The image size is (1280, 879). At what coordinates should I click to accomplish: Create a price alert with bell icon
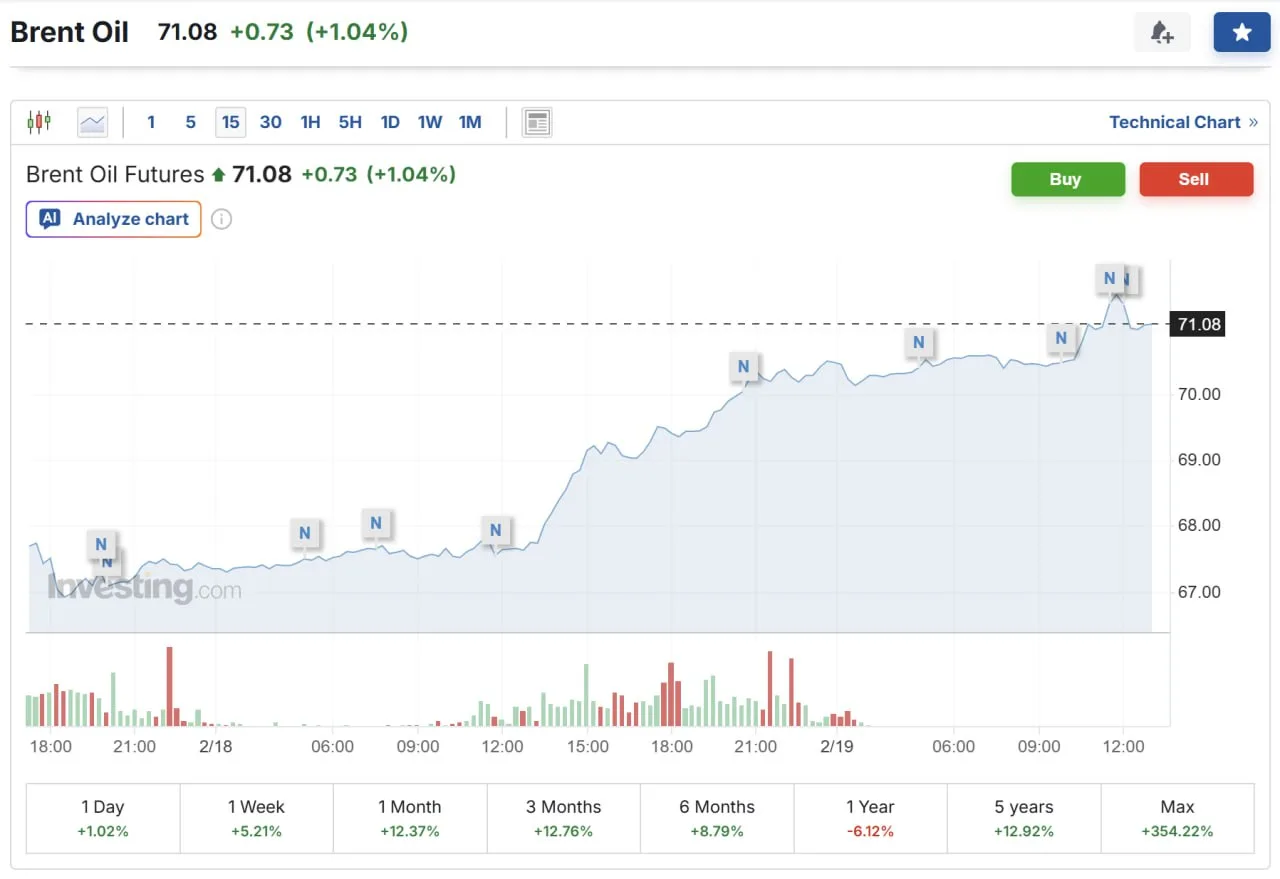1161,32
